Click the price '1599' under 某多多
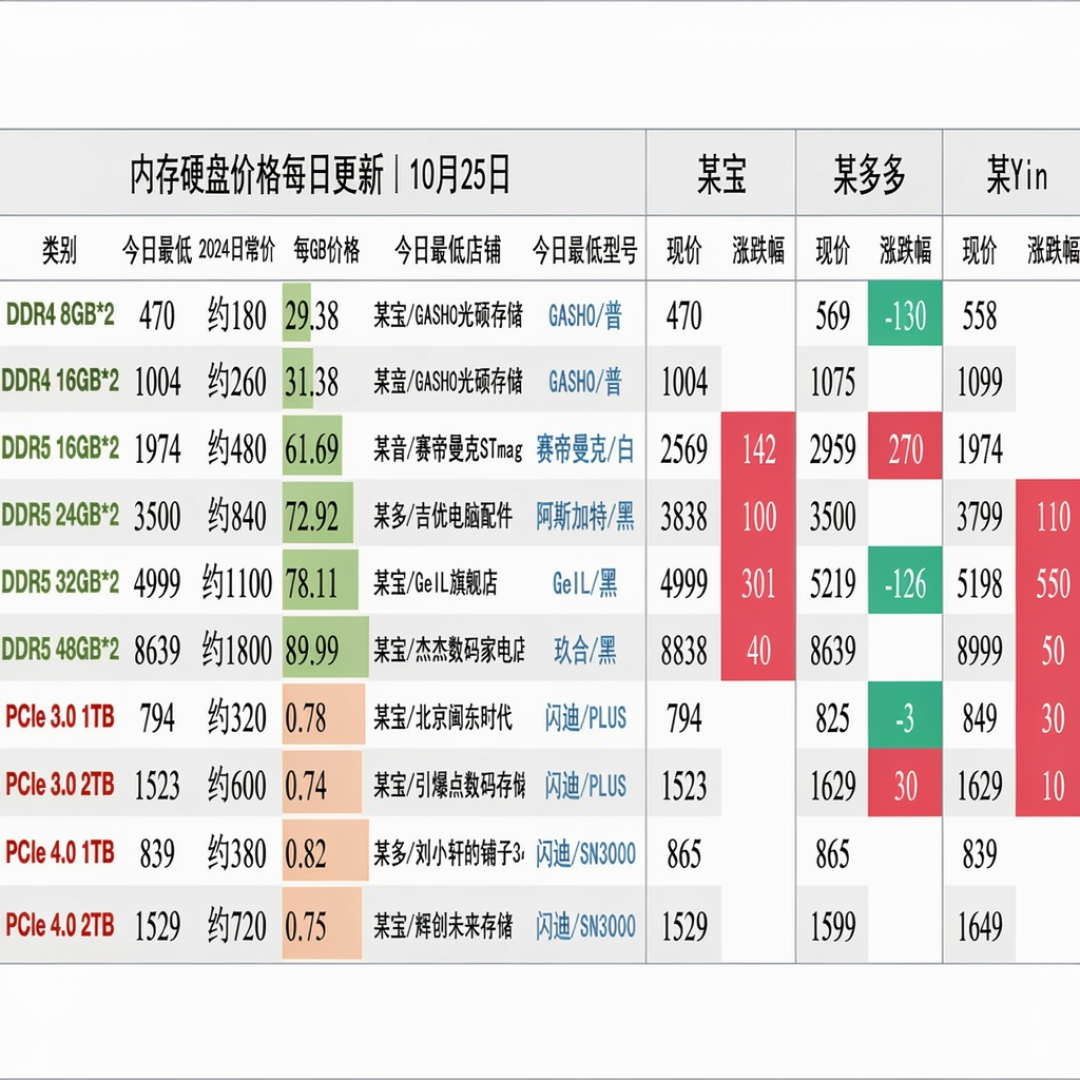The height and width of the screenshot is (1080, 1080). (x=833, y=926)
